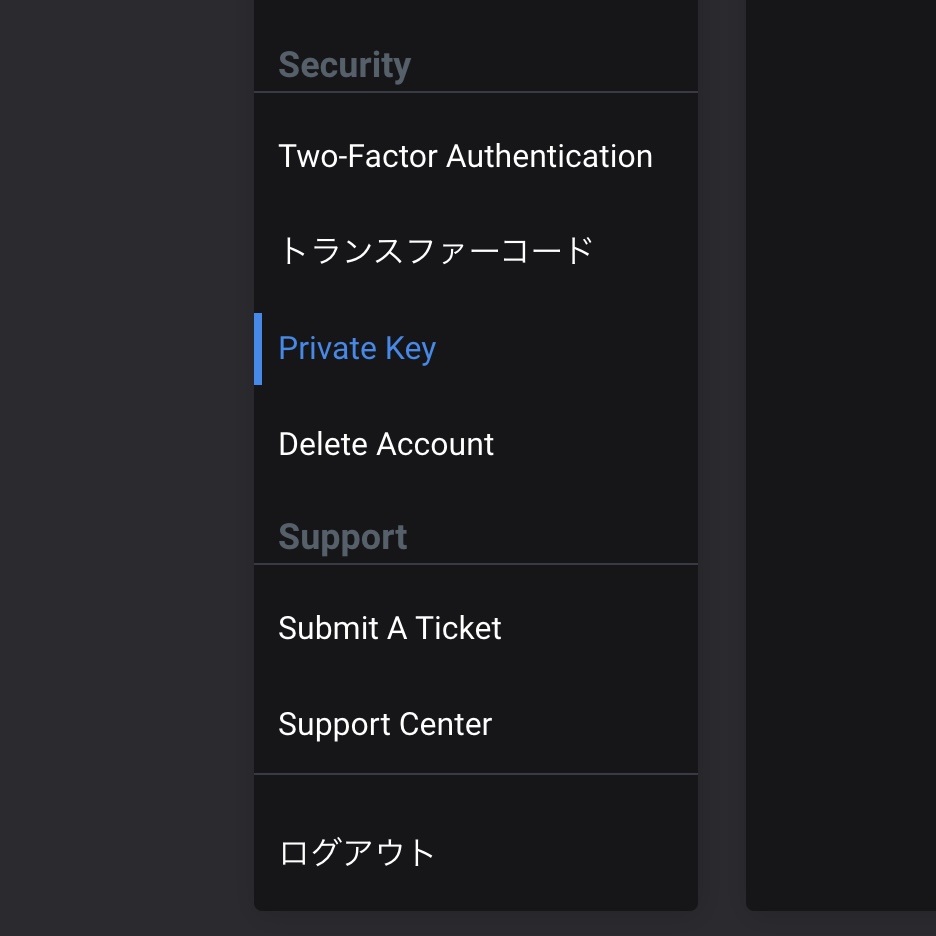The image size is (936, 936).
Task: Click the divider line under Security heading
Action: click(476, 92)
